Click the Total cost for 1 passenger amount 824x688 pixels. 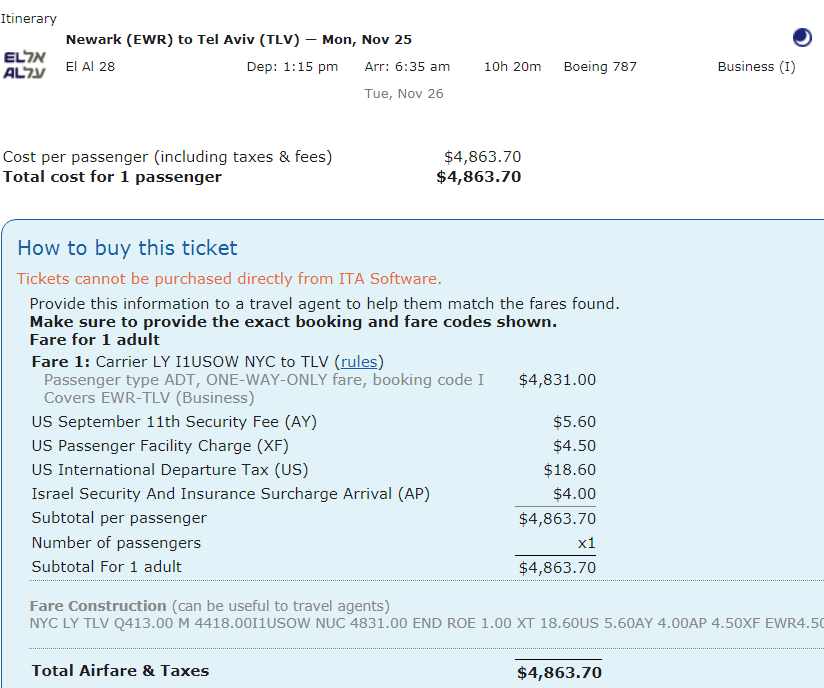(479, 177)
